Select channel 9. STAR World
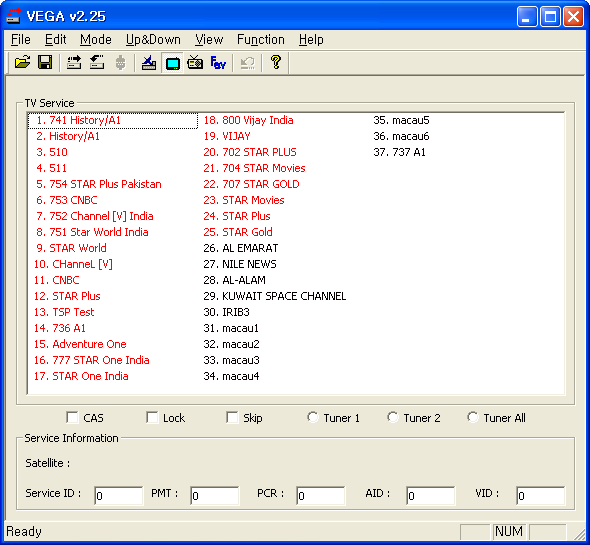This screenshot has width=590, height=545. (x=71, y=248)
